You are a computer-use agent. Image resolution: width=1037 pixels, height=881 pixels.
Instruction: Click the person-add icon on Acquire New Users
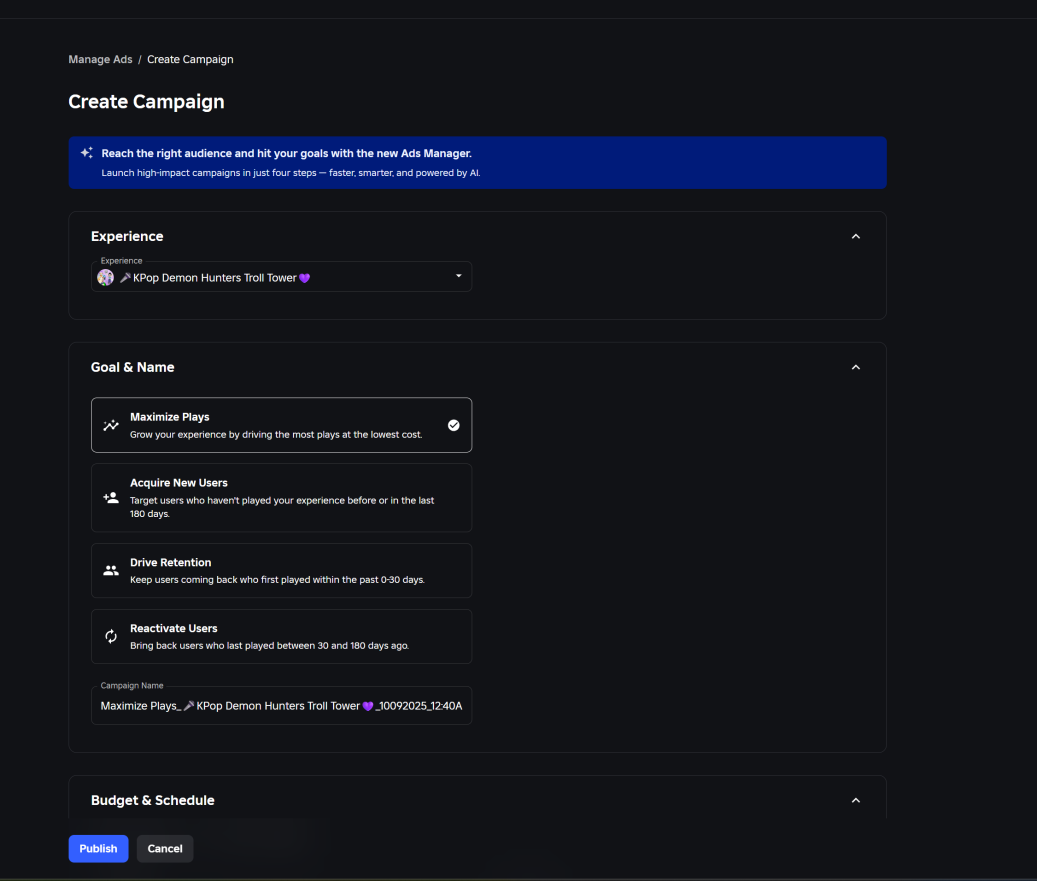[110, 496]
